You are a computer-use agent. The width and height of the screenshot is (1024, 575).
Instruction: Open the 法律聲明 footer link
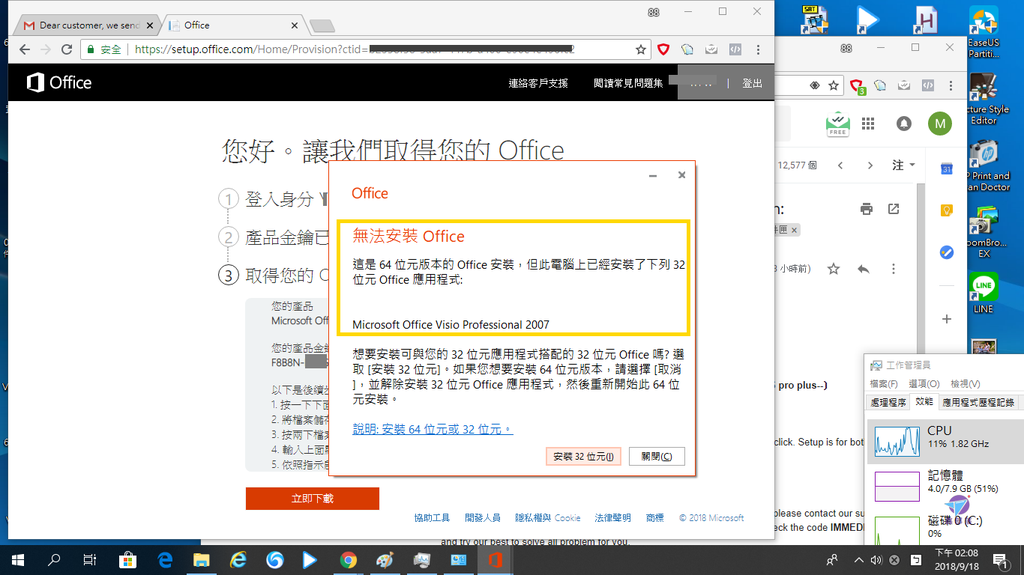(613, 518)
